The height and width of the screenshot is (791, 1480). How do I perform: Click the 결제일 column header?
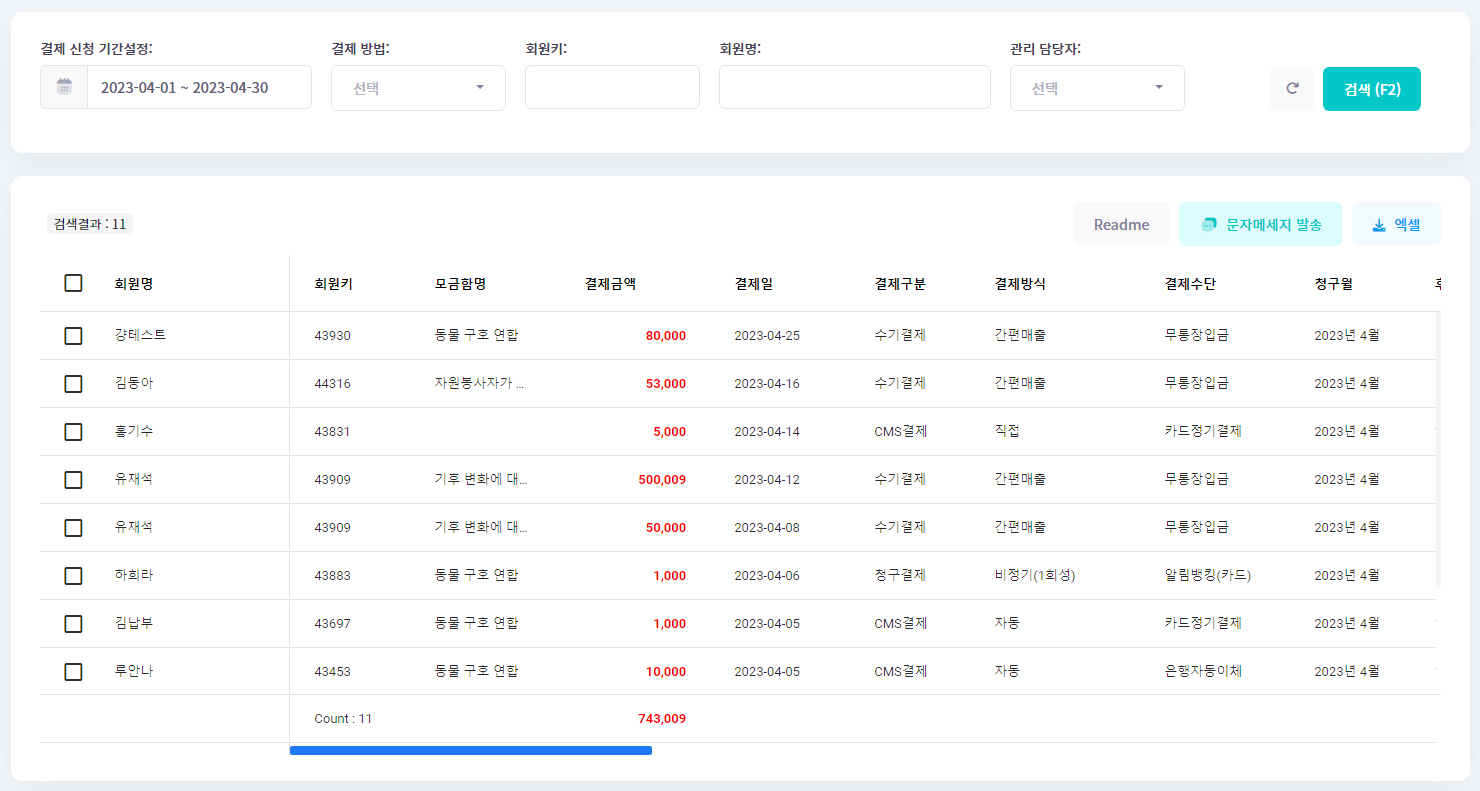[x=753, y=284]
